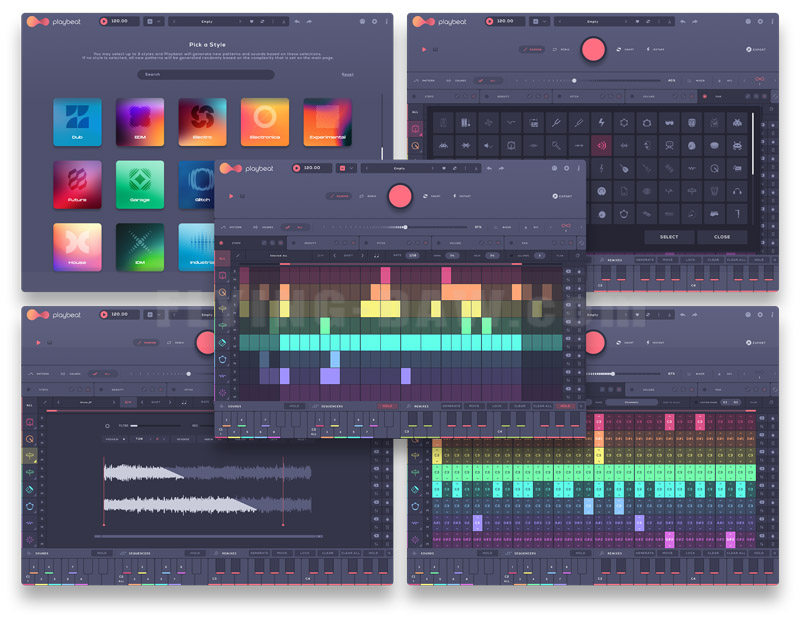
Task: Start playback in the center sequencer window
Action: pyautogui.click(x=231, y=196)
